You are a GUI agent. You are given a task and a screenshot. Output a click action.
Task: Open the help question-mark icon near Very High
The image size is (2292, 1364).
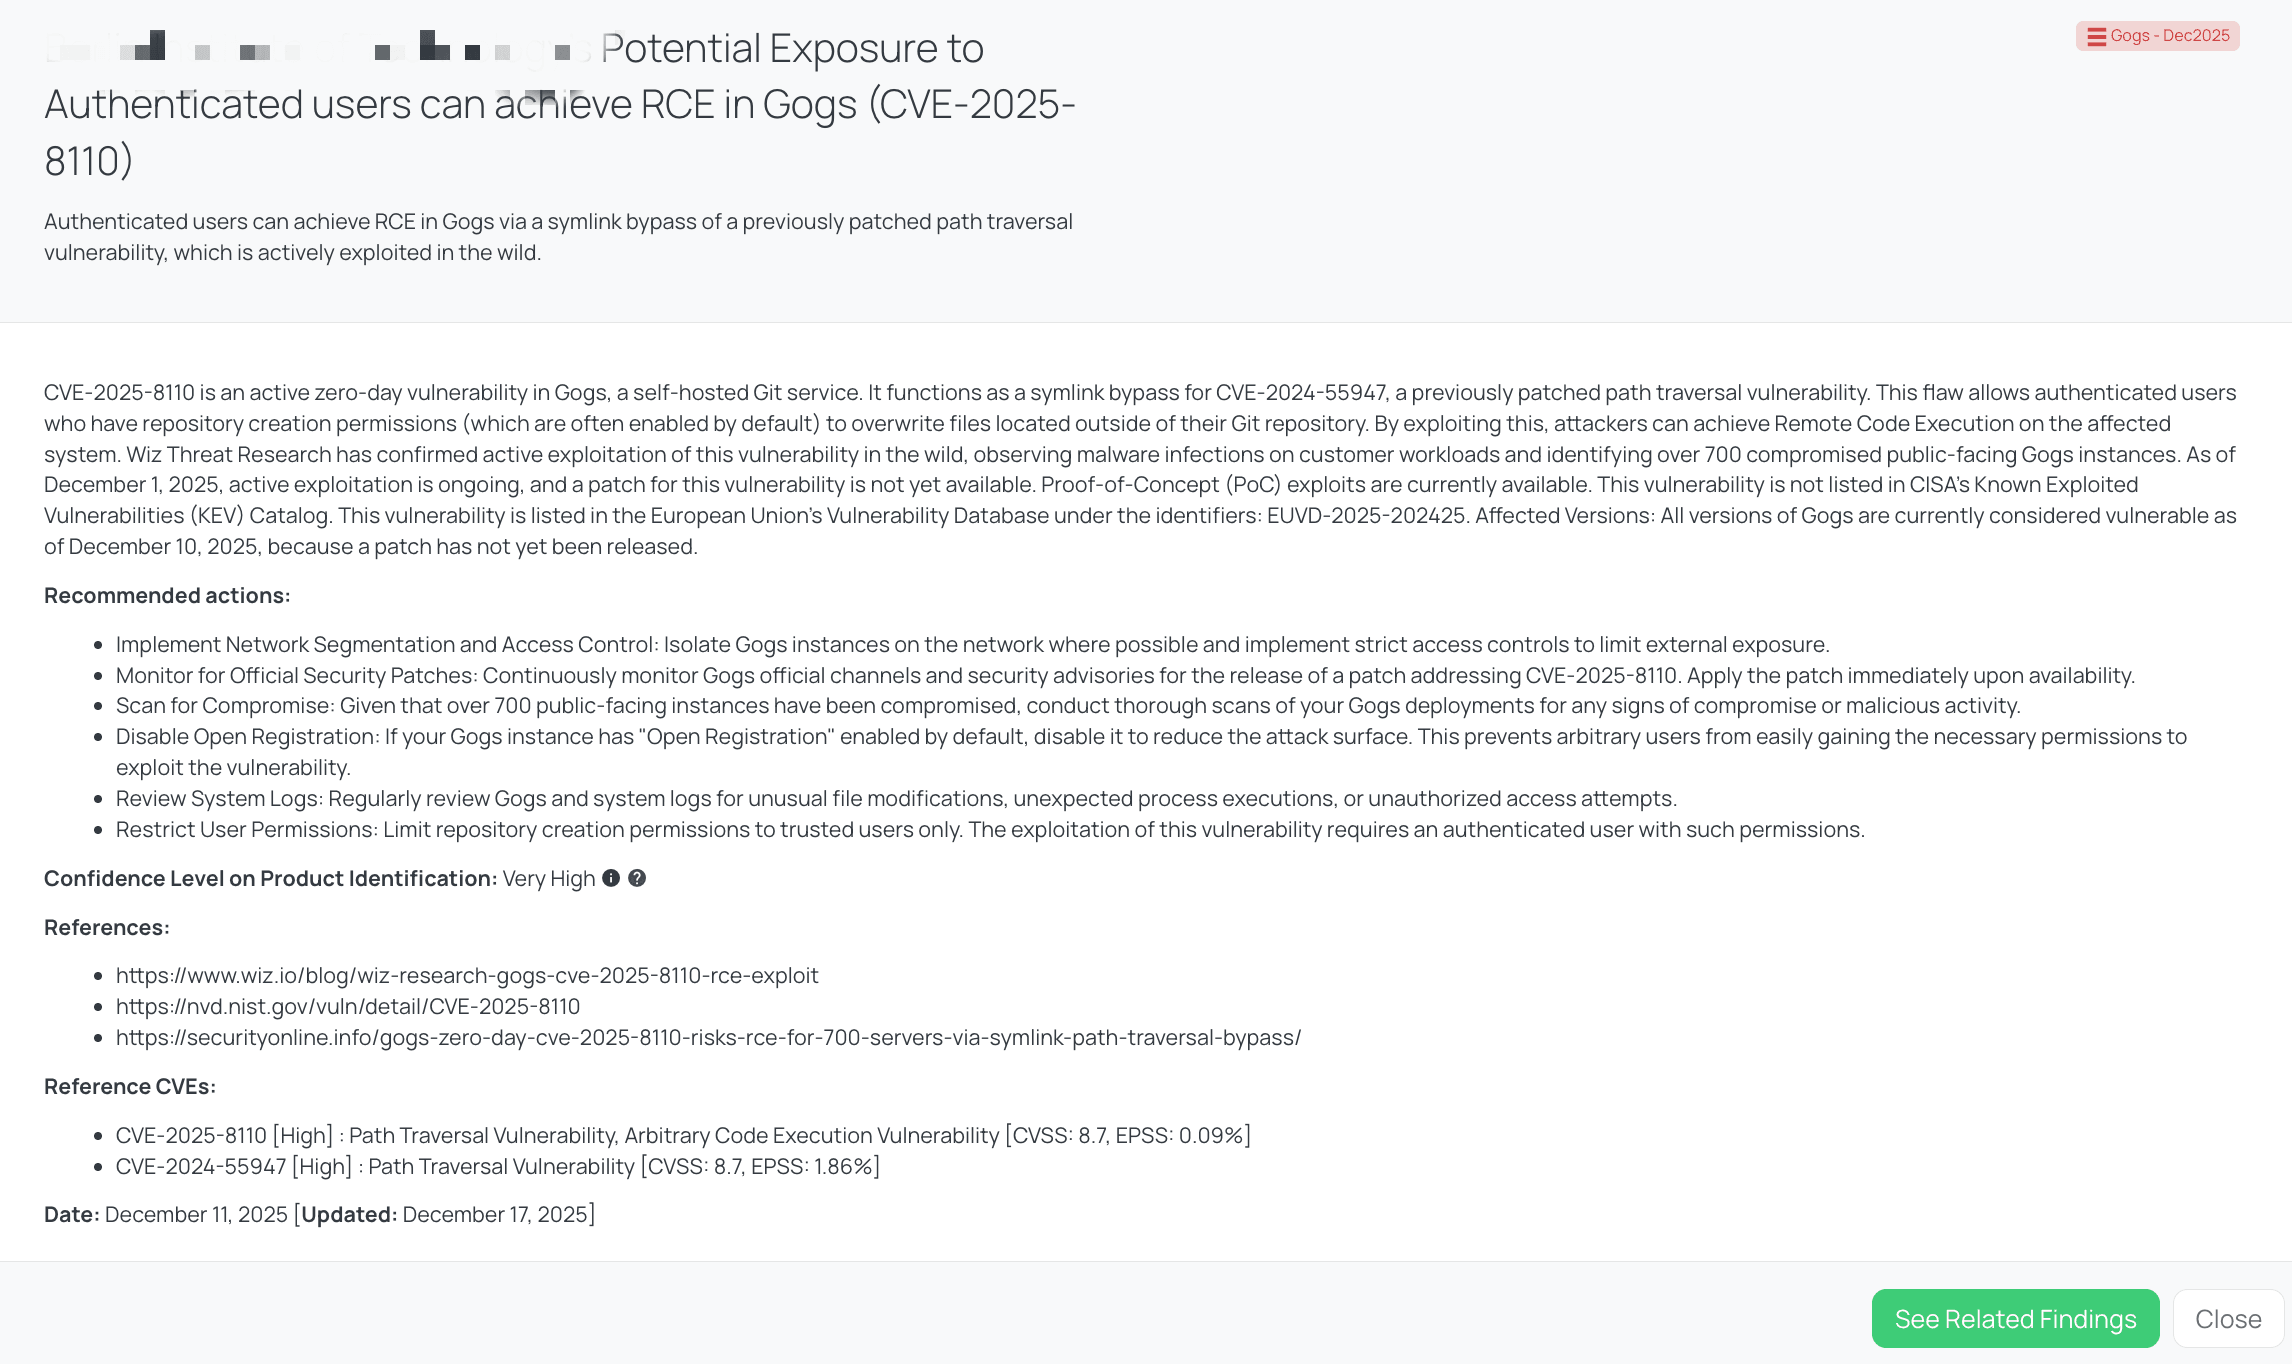pyautogui.click(x=639, y=878)
